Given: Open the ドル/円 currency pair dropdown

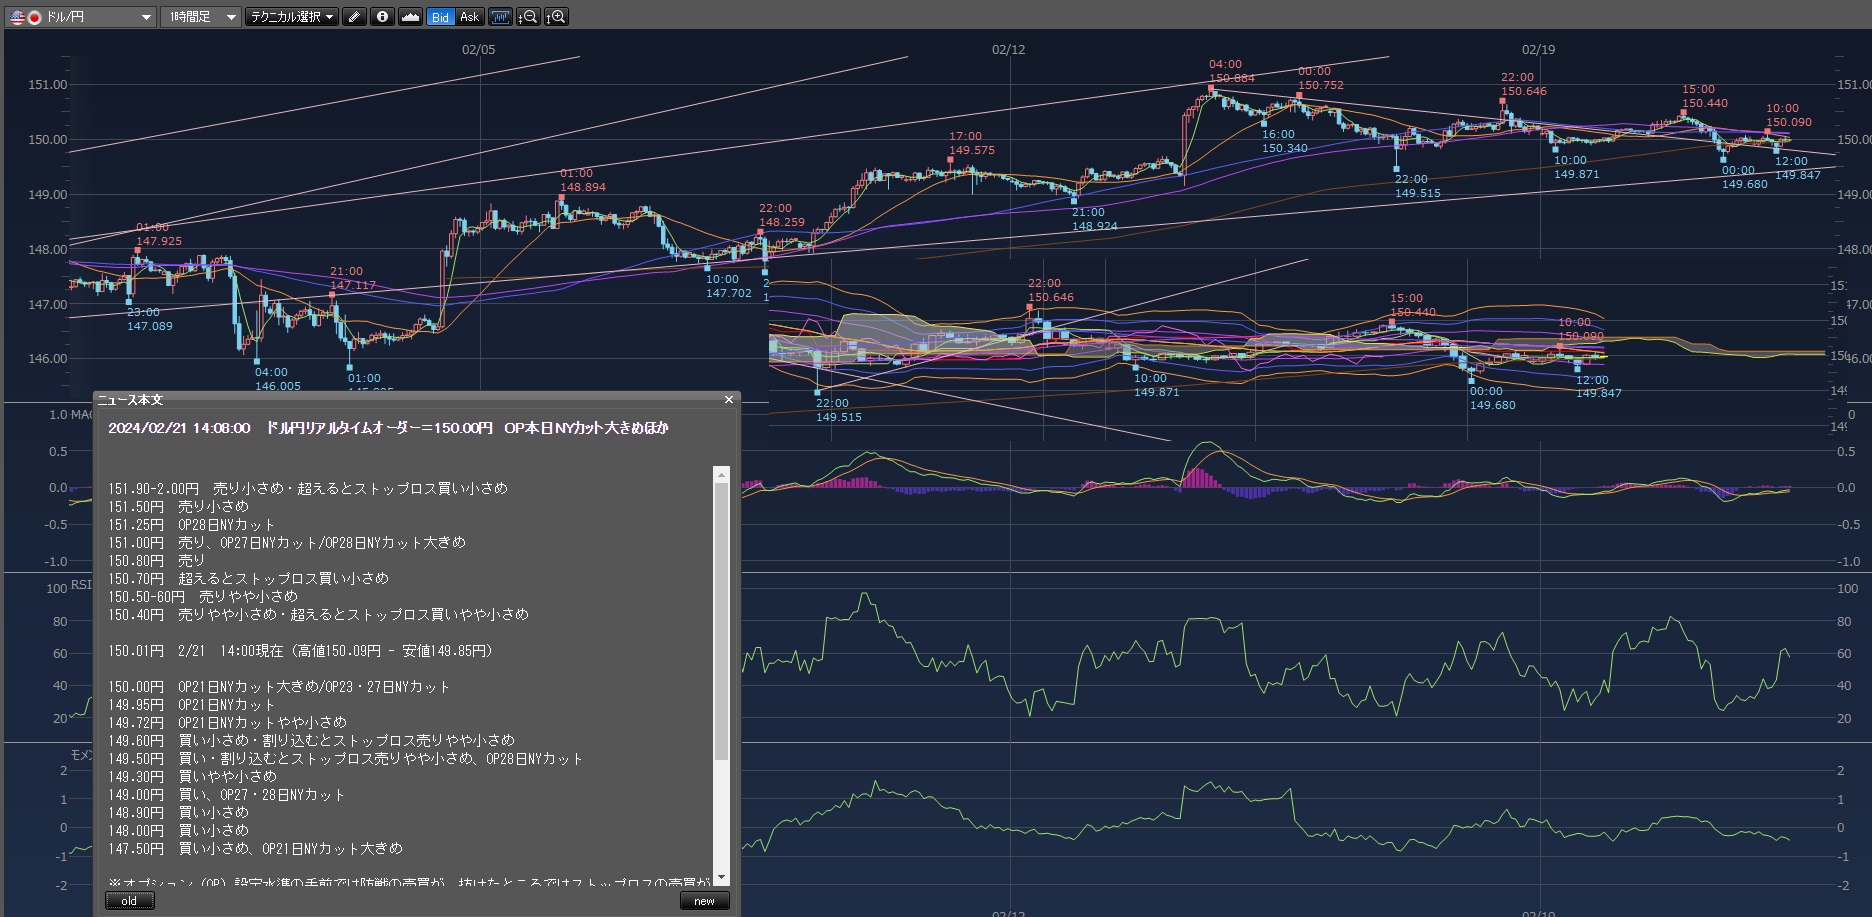Looking at the screenshot, I should tap(146, 17).
